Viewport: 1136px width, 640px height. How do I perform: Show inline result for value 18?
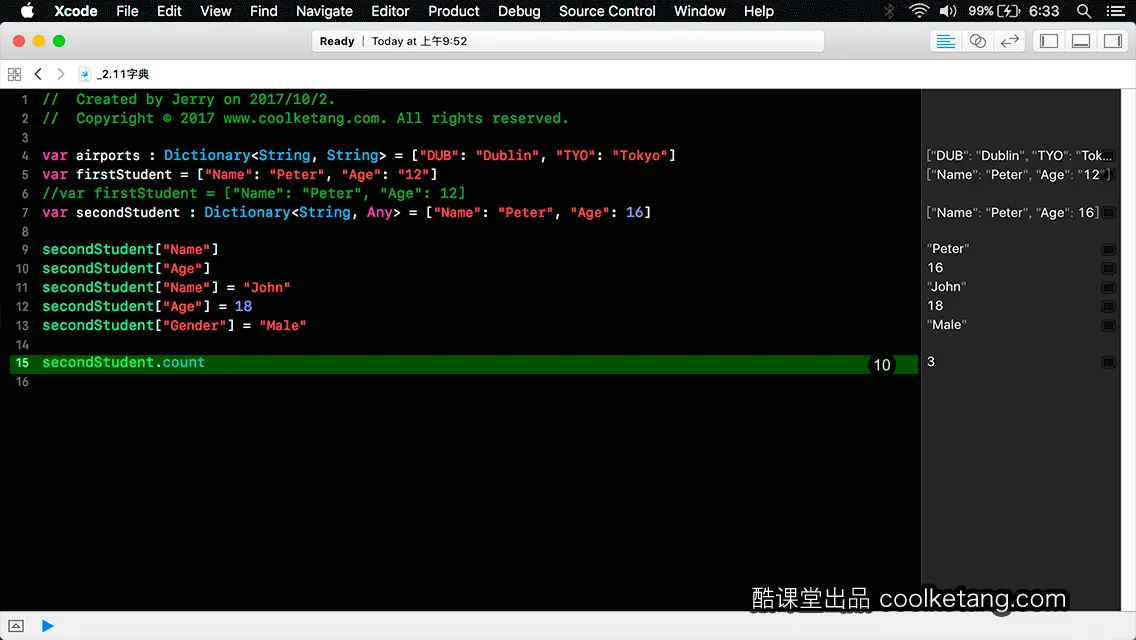1108,307
